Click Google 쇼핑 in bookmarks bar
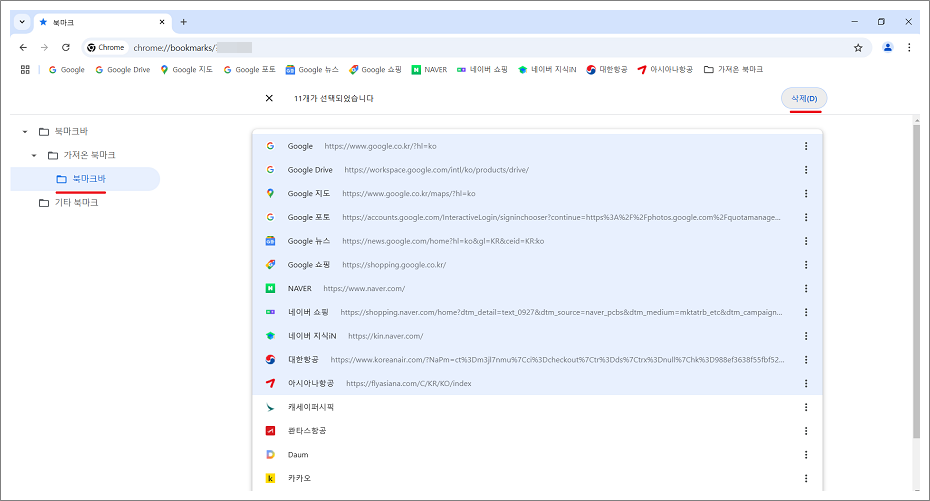Image resolution: width=930 pixels, height=501 pixels. (375, 69)
